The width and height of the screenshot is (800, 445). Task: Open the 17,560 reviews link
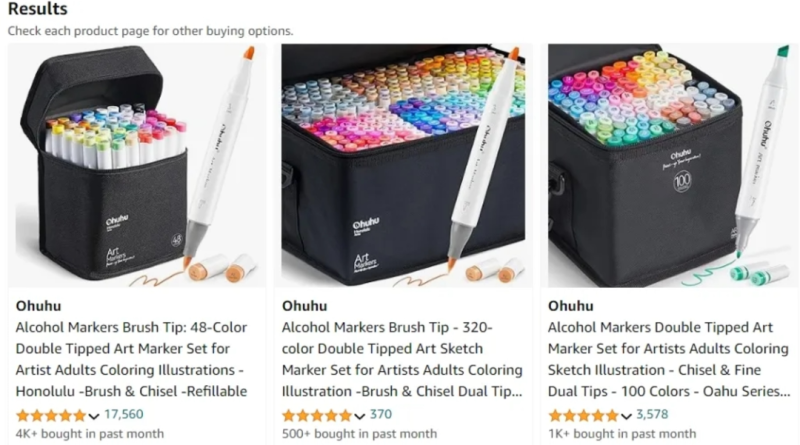coord(123,414)
